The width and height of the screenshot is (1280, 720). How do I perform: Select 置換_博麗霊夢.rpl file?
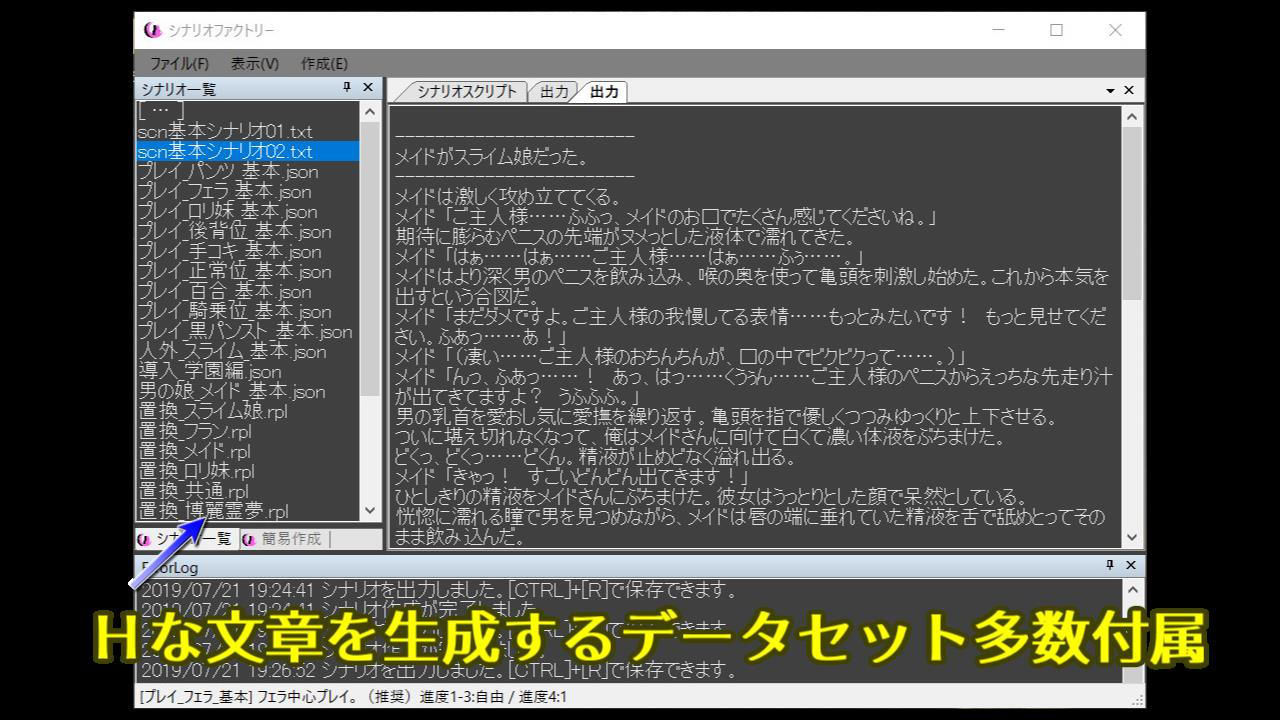[213, 511]
